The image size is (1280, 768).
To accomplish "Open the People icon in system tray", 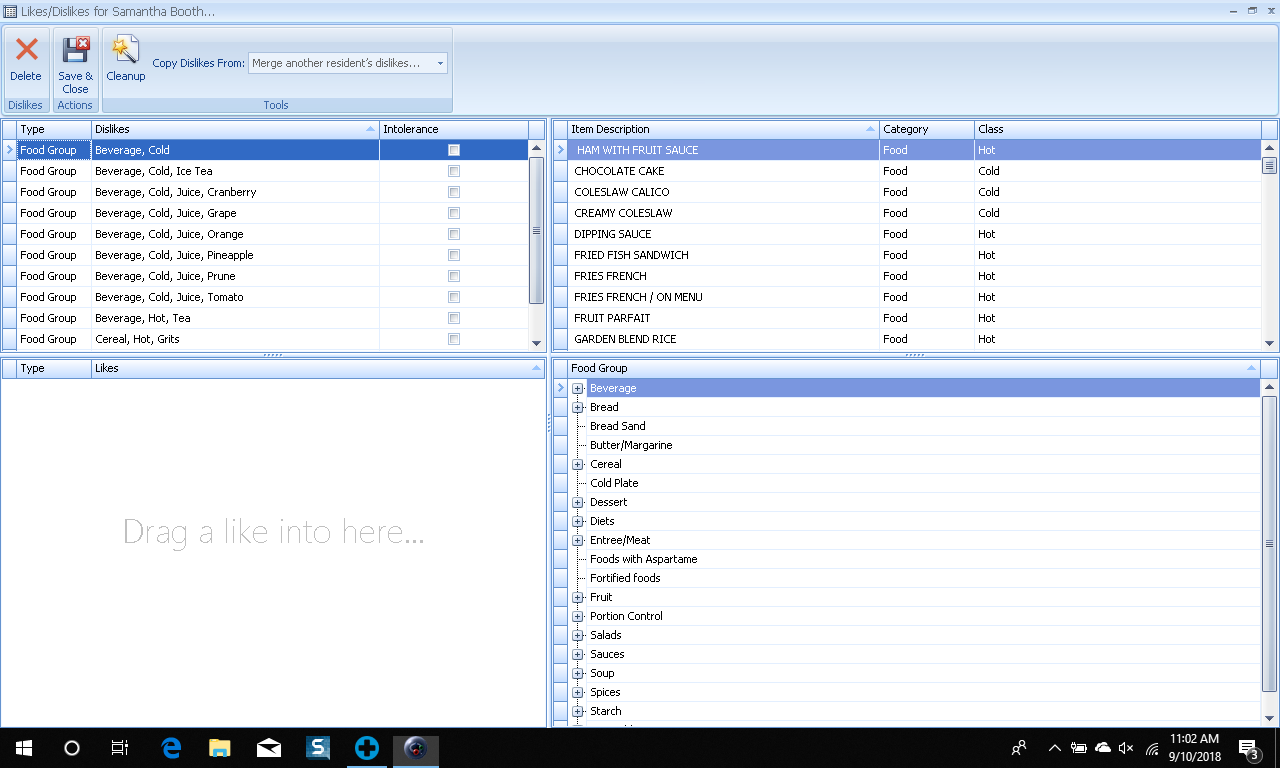I will (x=1019, y=748).
